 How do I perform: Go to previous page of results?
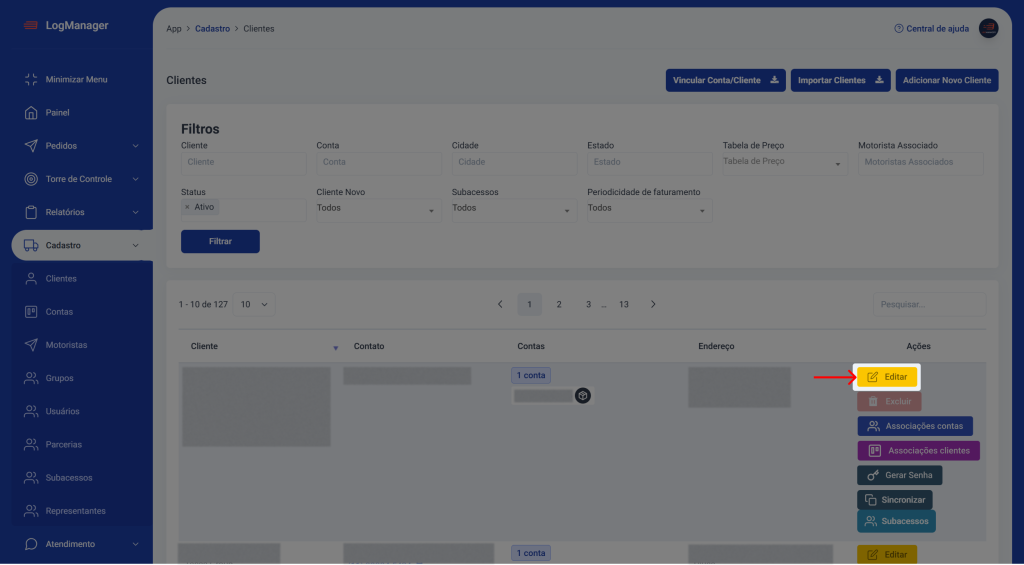click(x=500, y=304)
